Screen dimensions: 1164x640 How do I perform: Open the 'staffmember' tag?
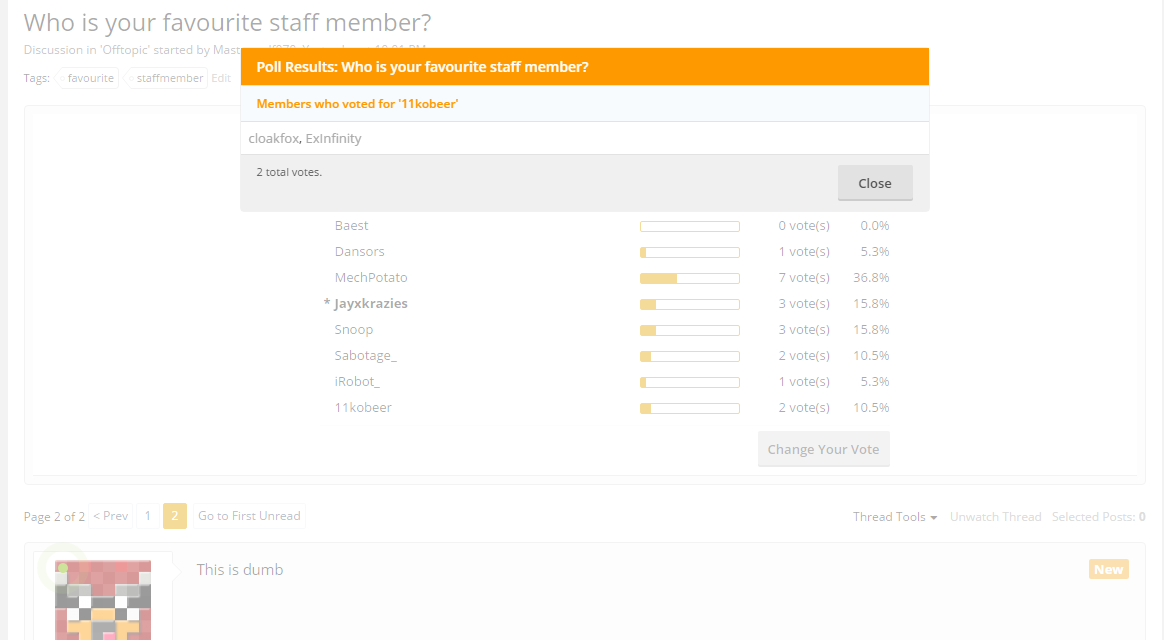tap(166, 78)
